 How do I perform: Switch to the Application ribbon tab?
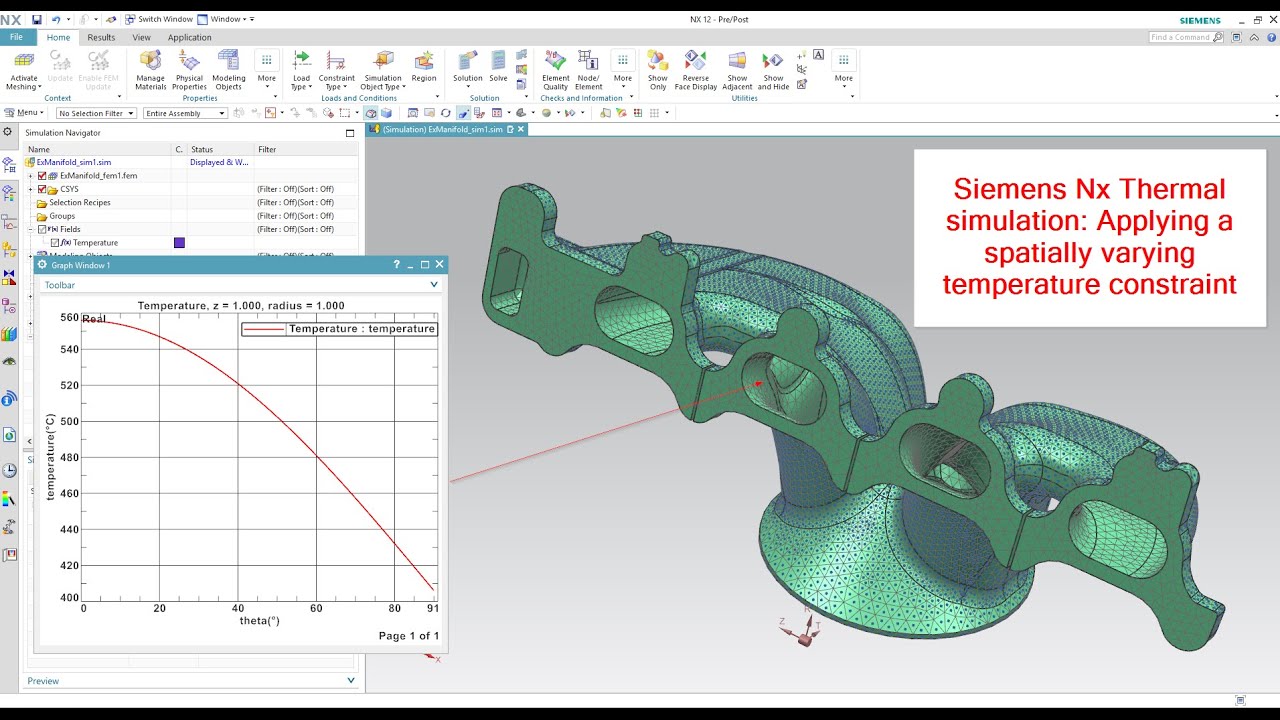[189, 37]
